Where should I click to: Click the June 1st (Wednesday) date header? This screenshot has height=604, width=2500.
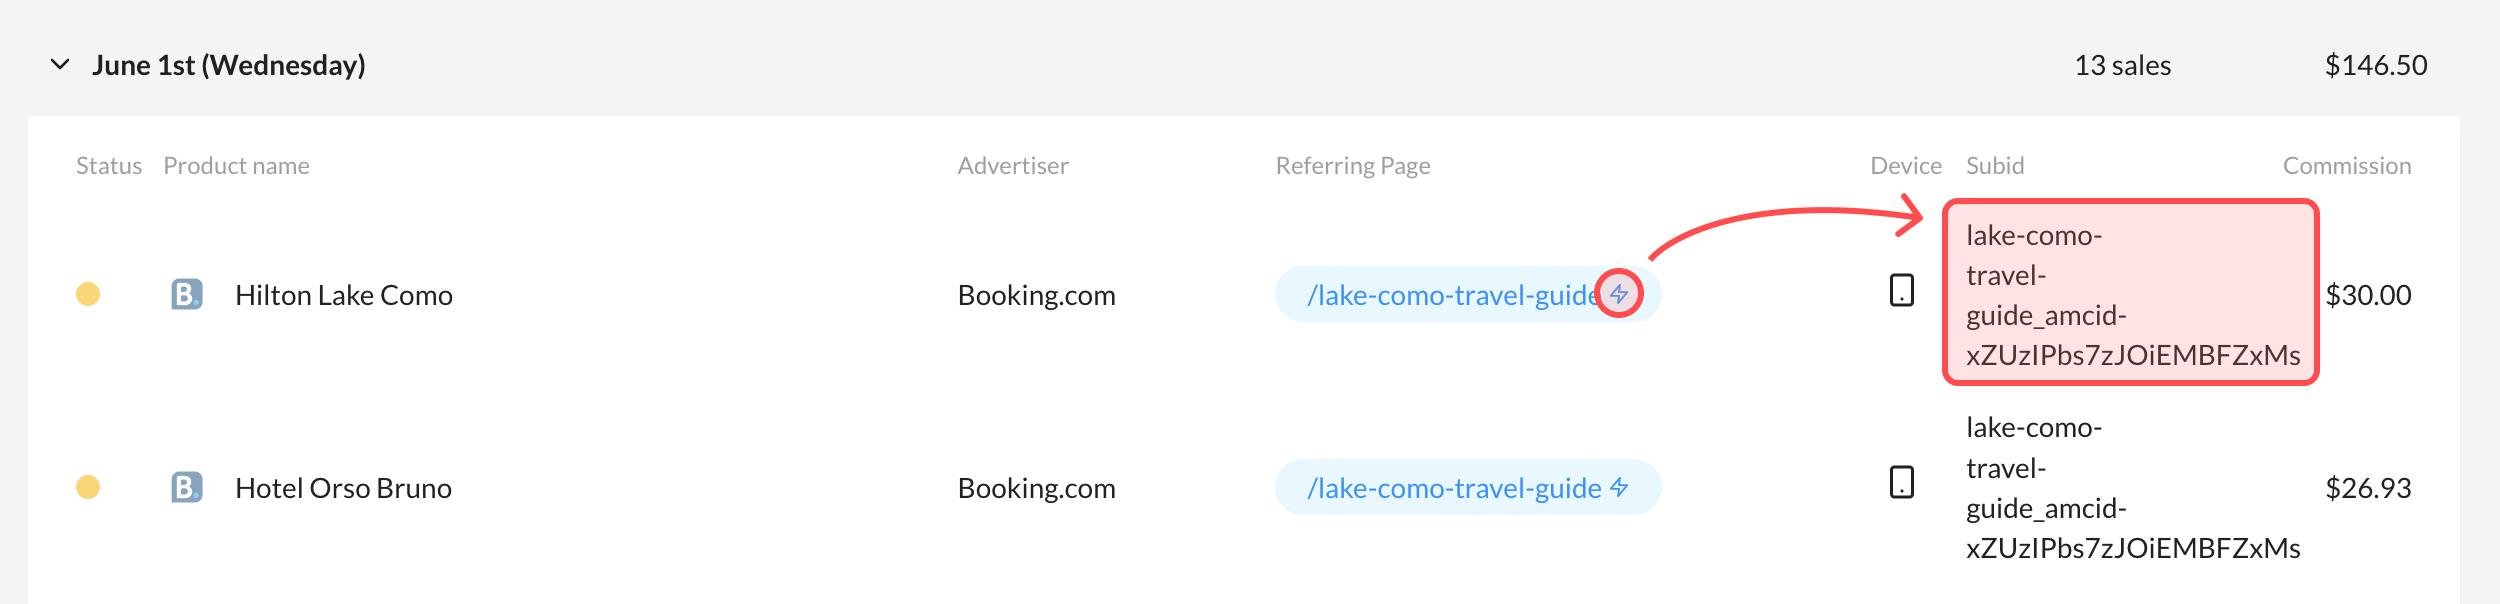(229, 65)
